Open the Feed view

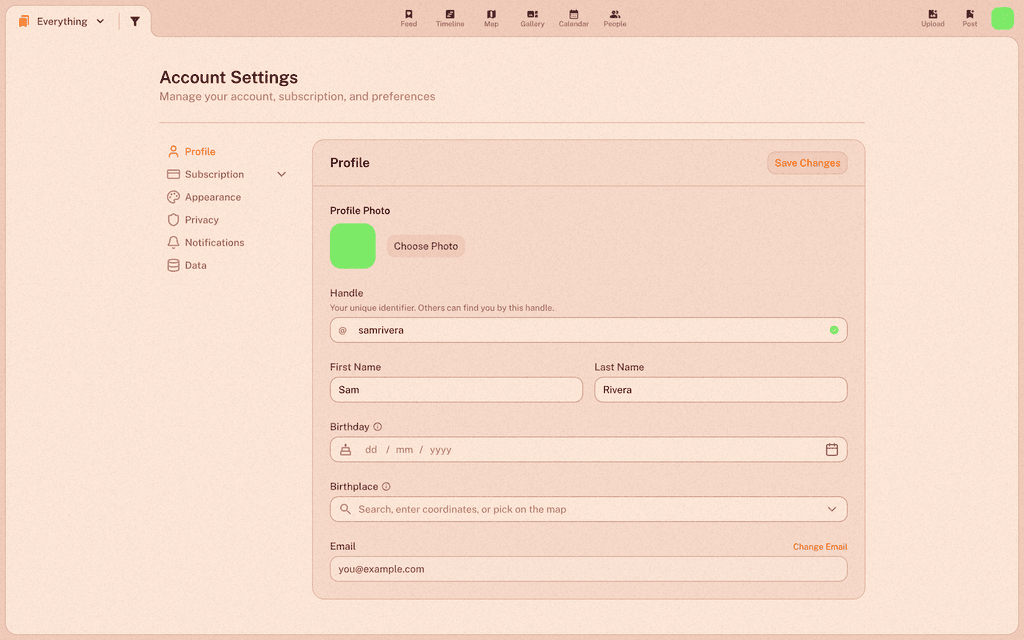click(x=408, y=18)
